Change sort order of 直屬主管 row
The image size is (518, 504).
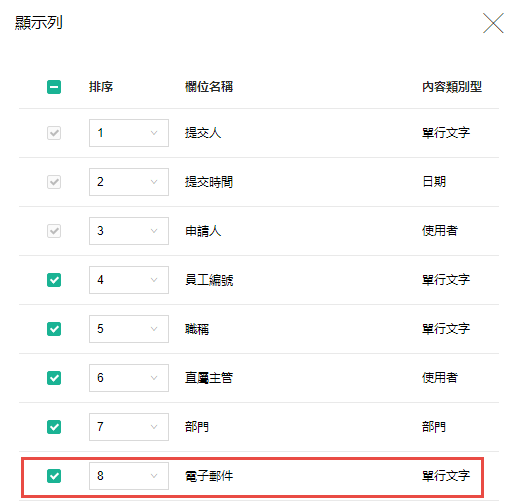[129, 378]
